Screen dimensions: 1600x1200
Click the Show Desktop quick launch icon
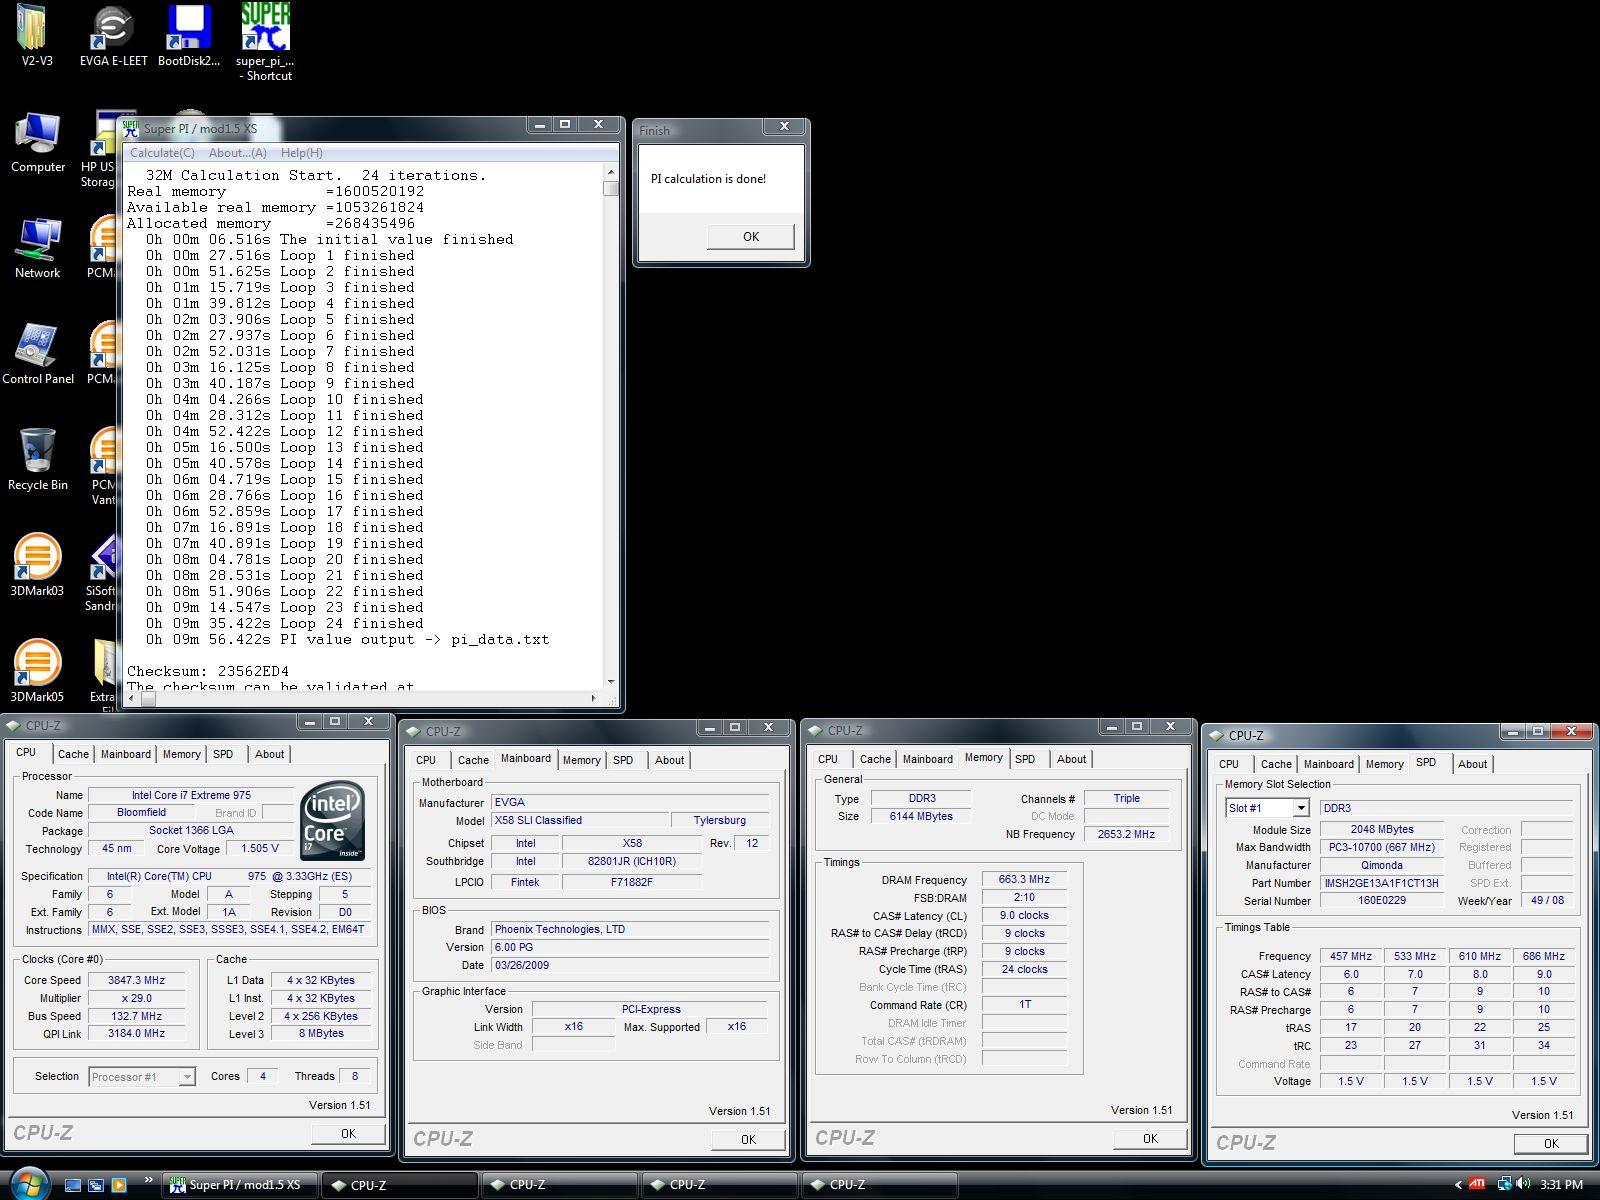click(x=73, y=1185)
